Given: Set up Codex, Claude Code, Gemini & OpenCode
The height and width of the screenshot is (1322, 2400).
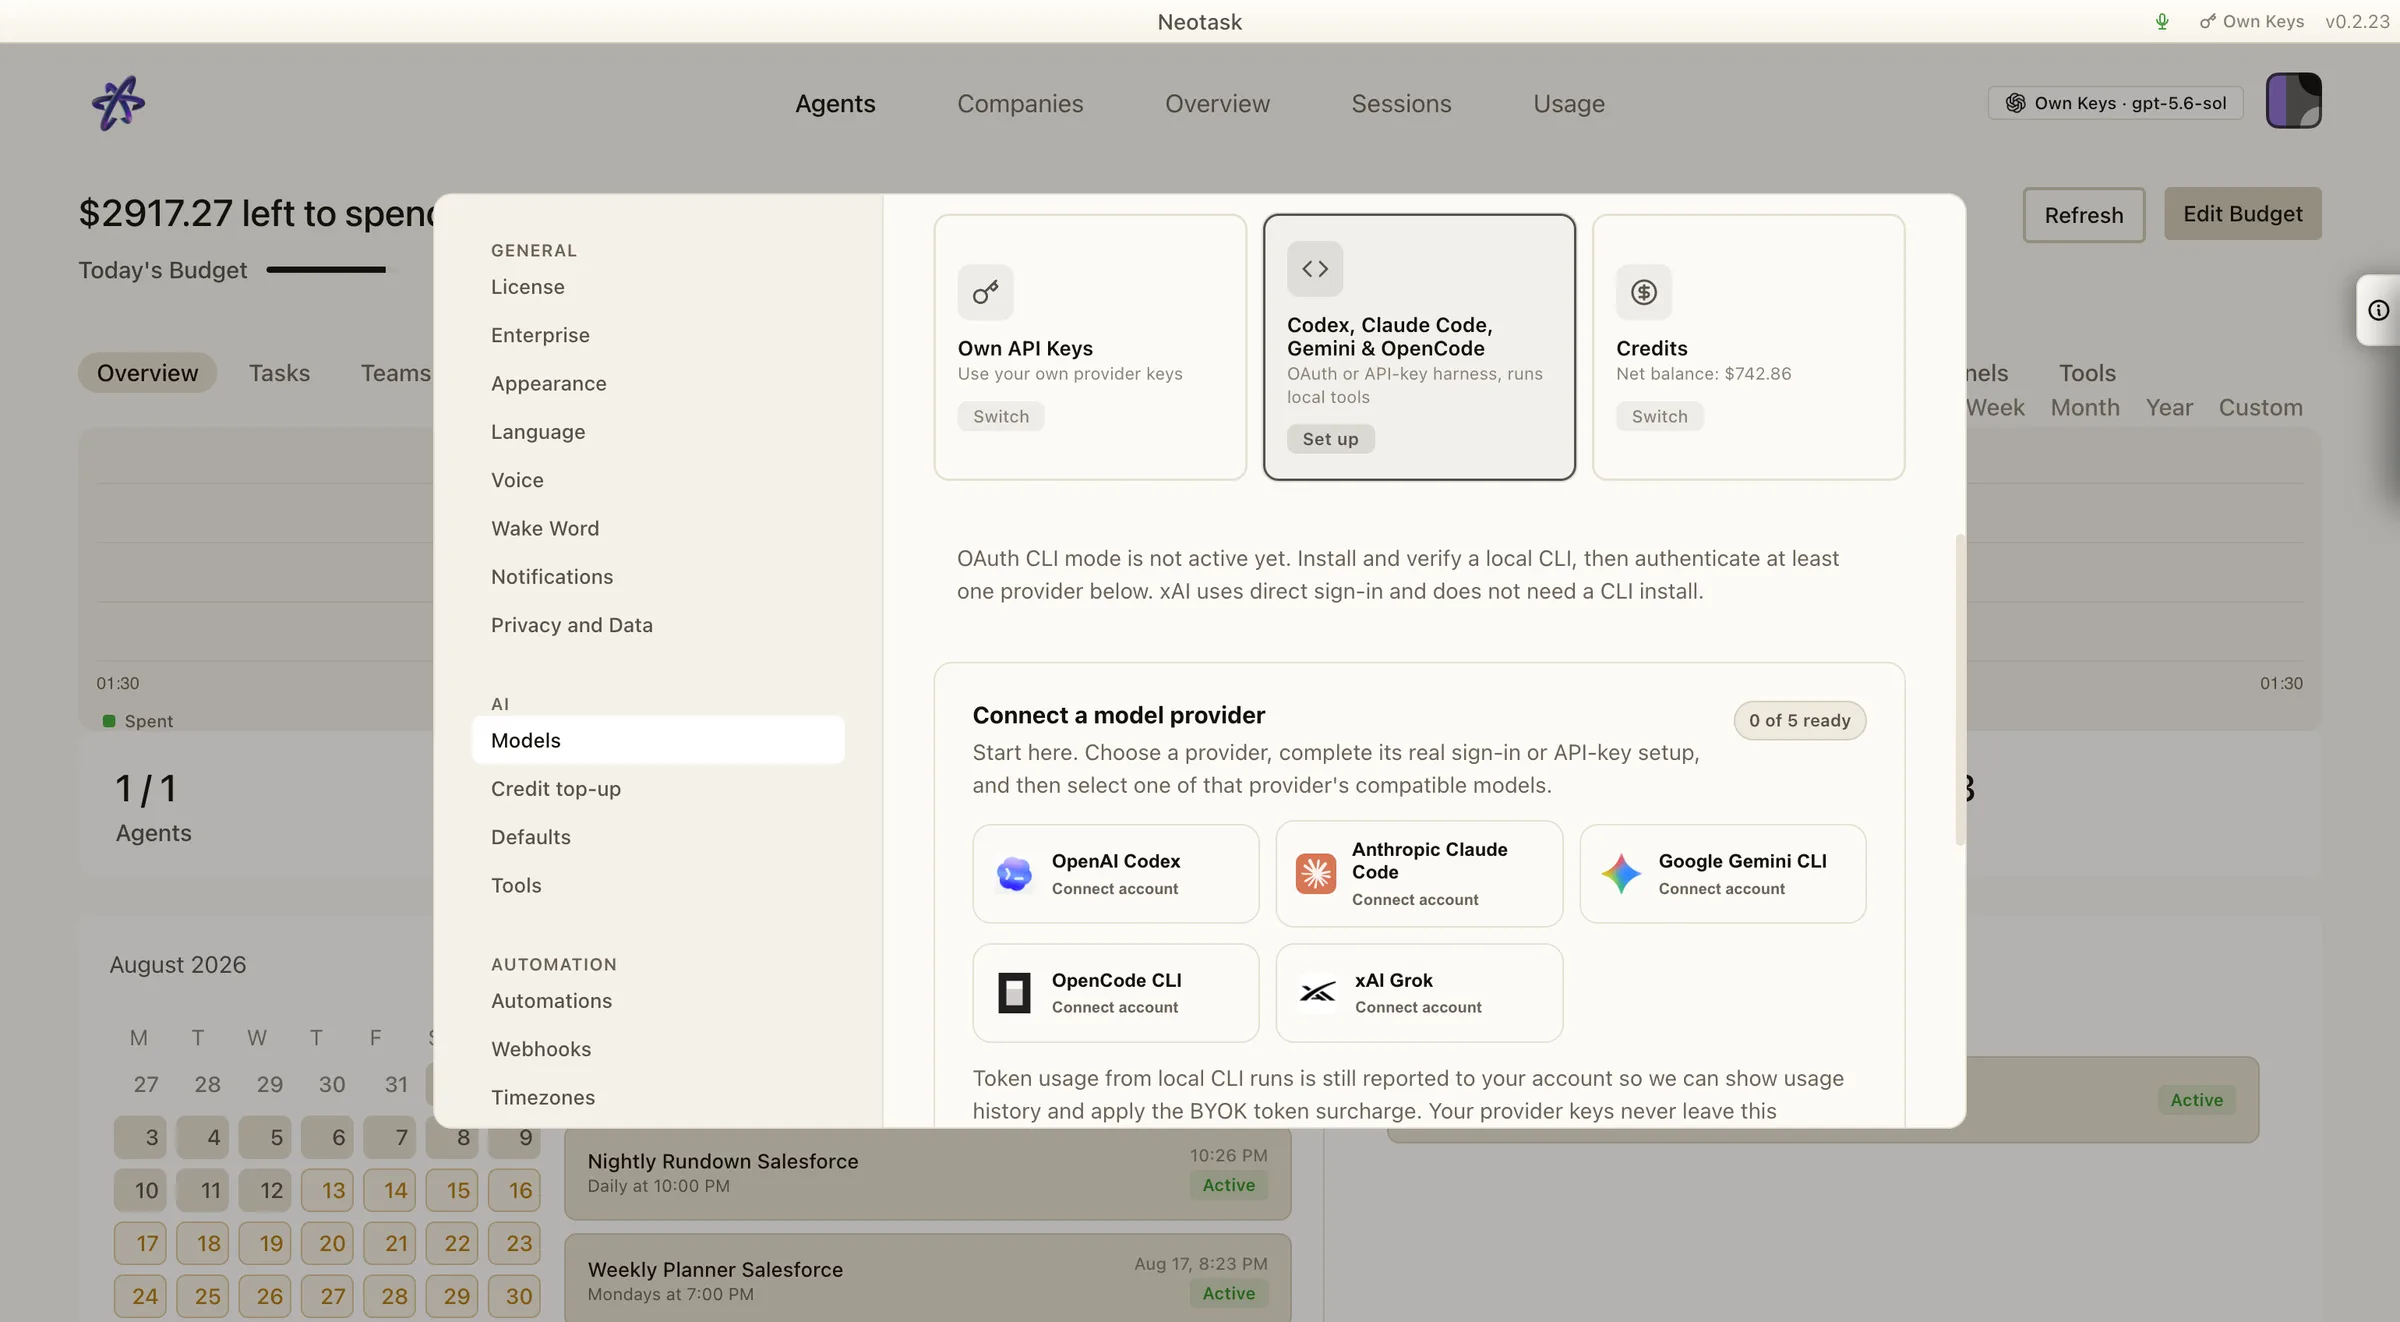Looking at the screenshot, I should [x=1330, y=439].
